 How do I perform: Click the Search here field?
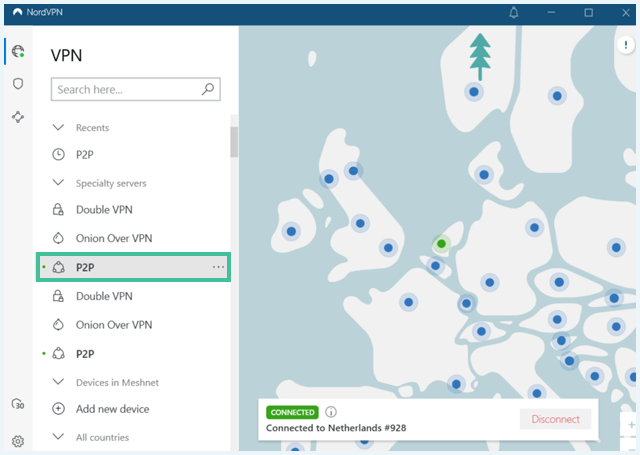136,89
